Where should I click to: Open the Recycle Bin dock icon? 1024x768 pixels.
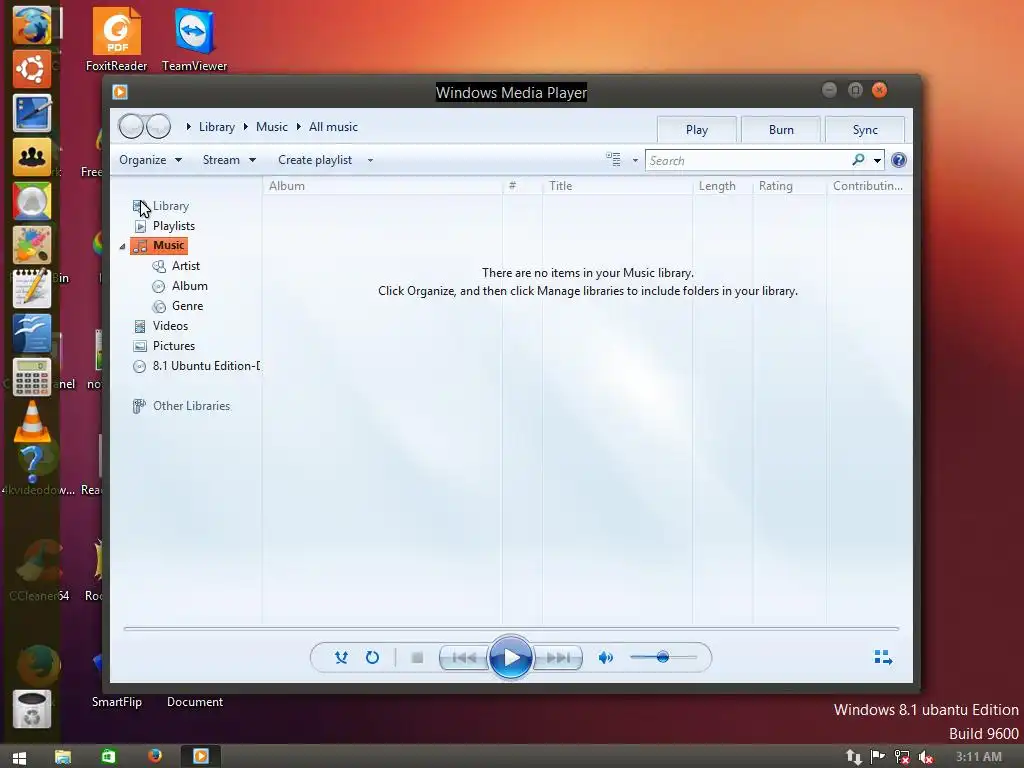[x=31, y=709]
